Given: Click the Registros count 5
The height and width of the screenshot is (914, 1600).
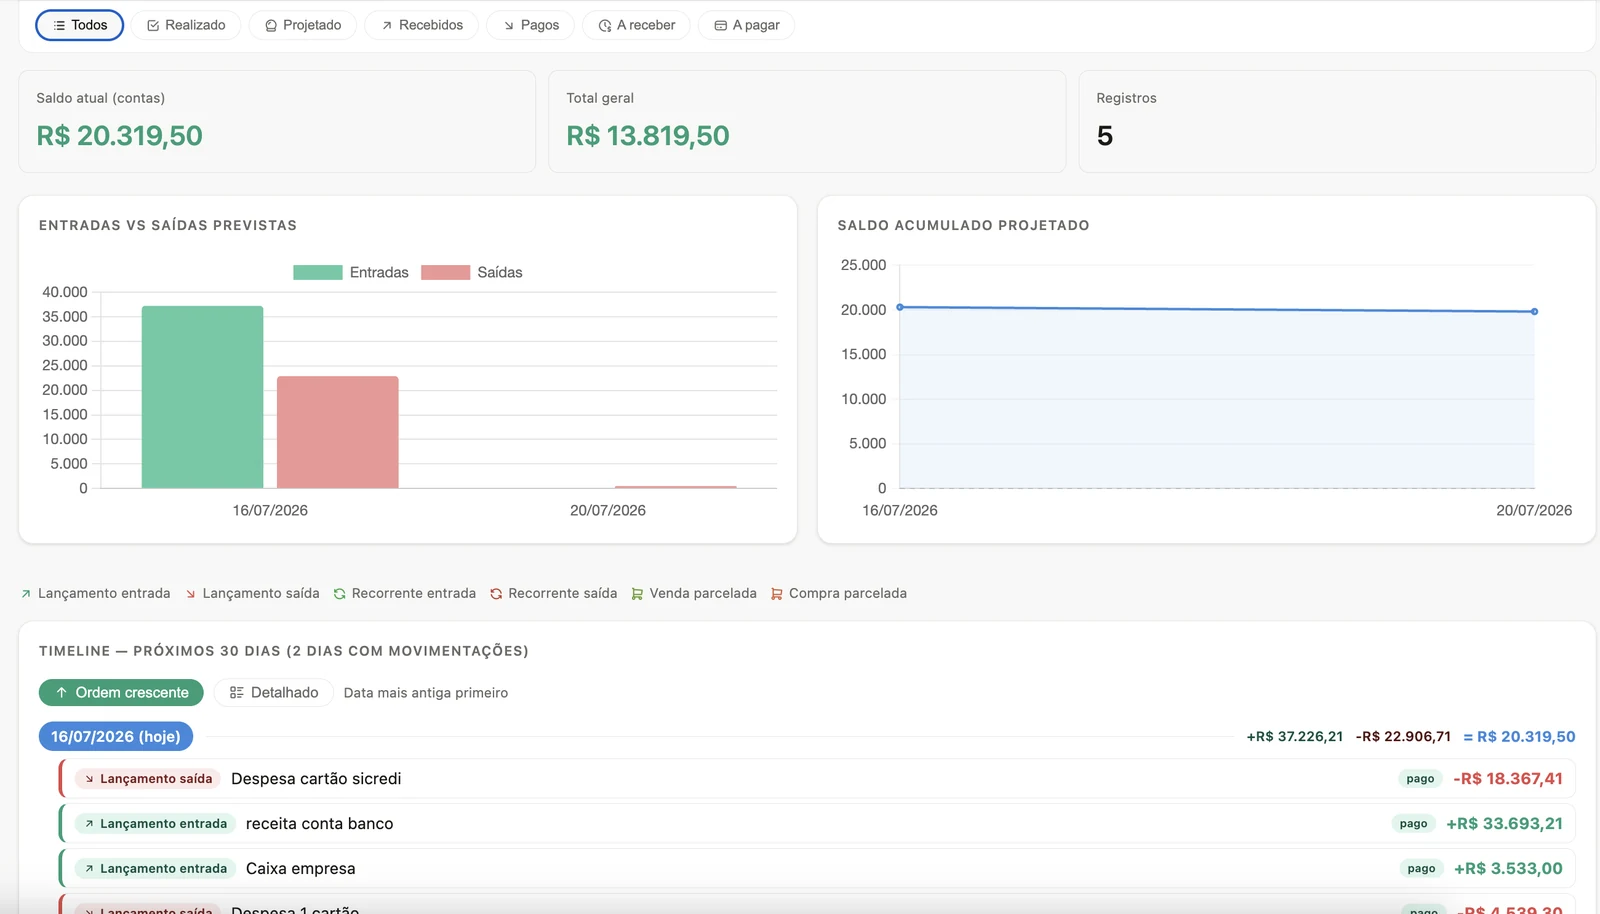Looking at the screenshot, I should pyautogui.click(x=1105, y=136).
